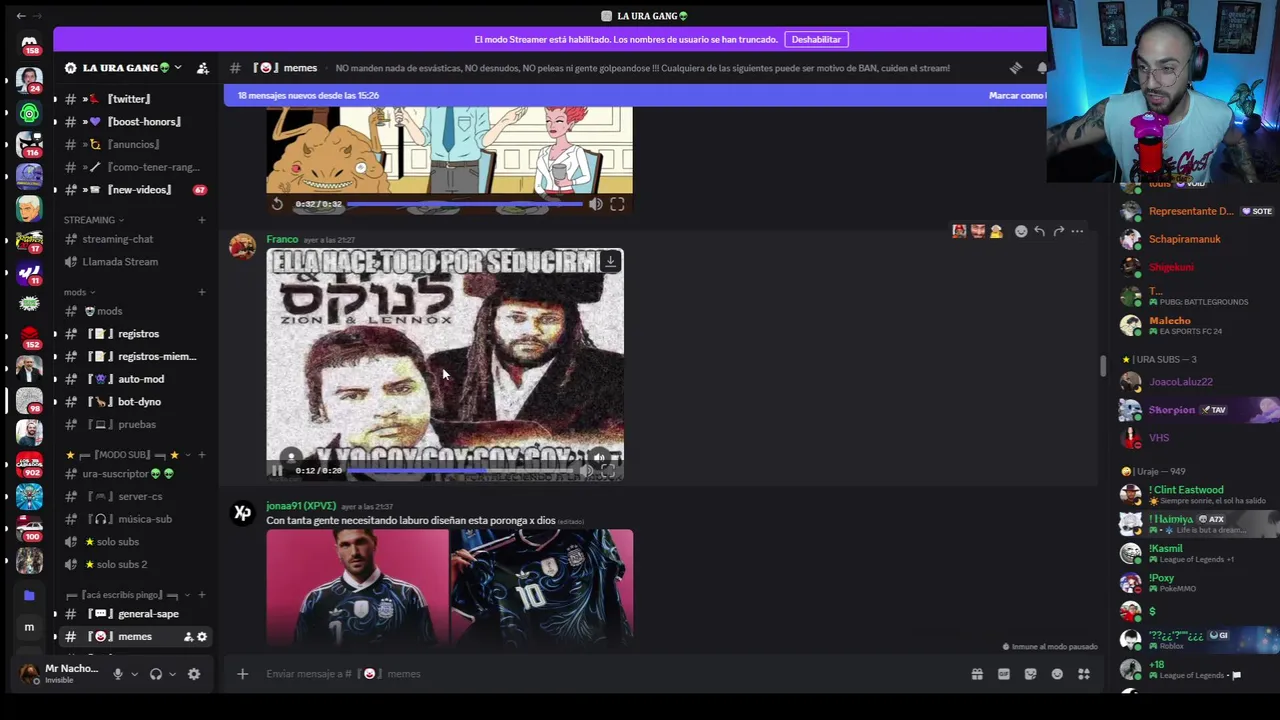Pause the Zion & Lennox video
Screen dimensions: 1280x720
click(x=277, y=470)
